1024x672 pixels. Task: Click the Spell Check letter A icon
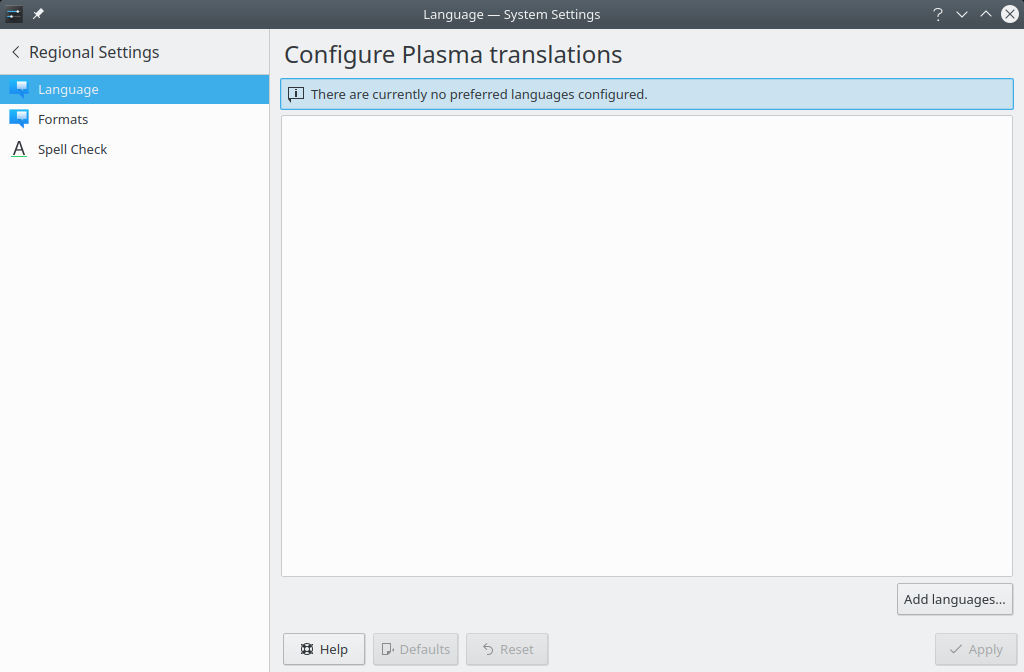pyautogui.click(x=19, y=149)
